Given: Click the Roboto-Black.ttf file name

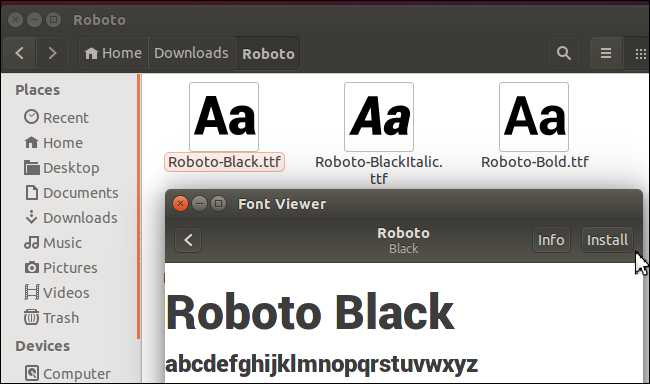Looking at the screenshot, I should 224,162.
